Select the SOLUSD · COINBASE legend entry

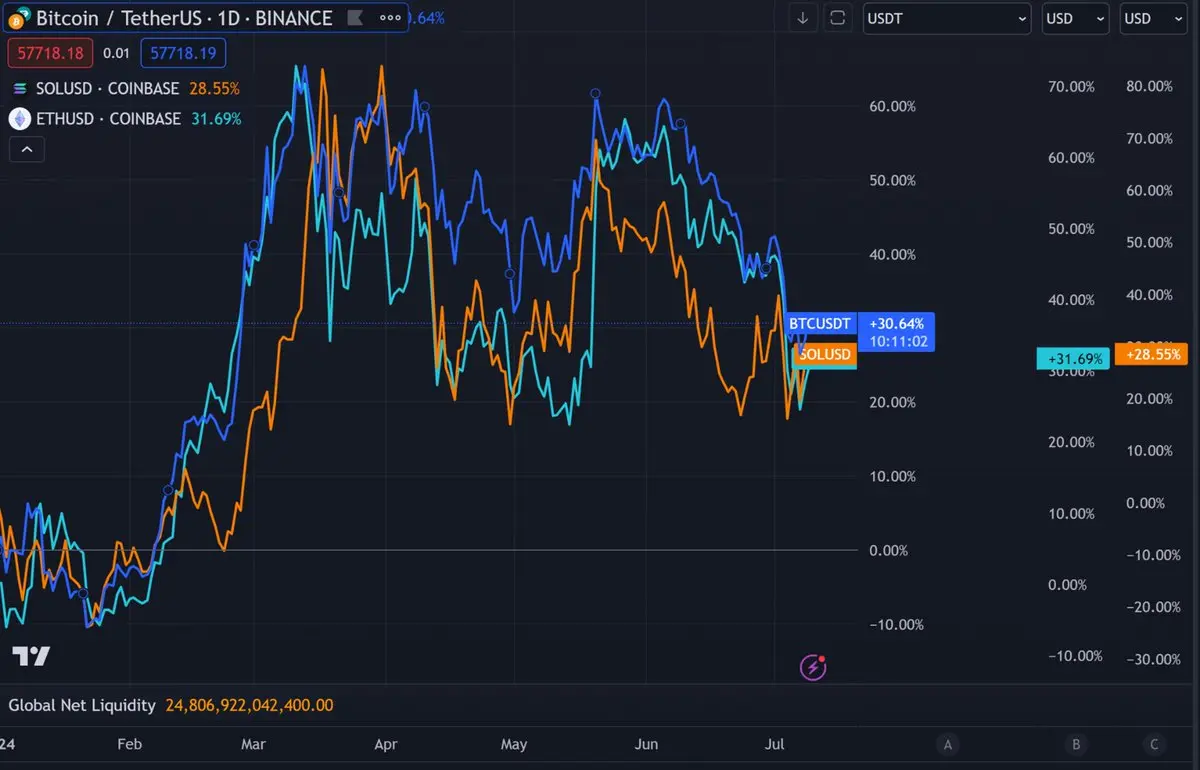tap(109, 88)
